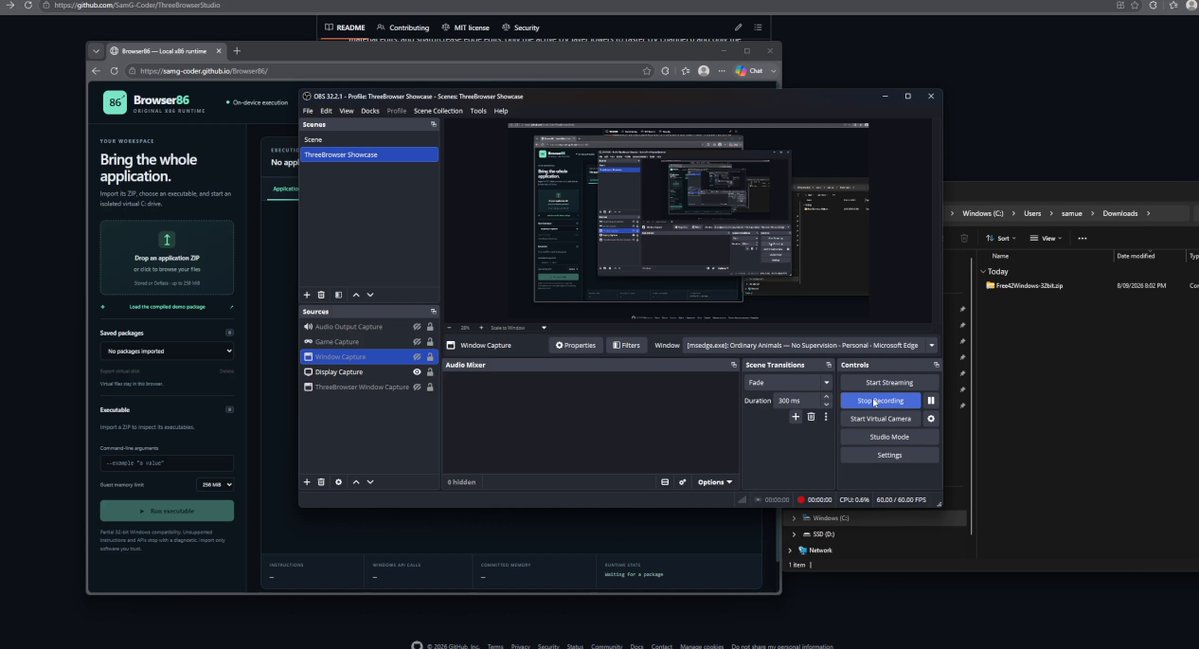
Task: Click Start Streaming button
Action: point(889,382)
